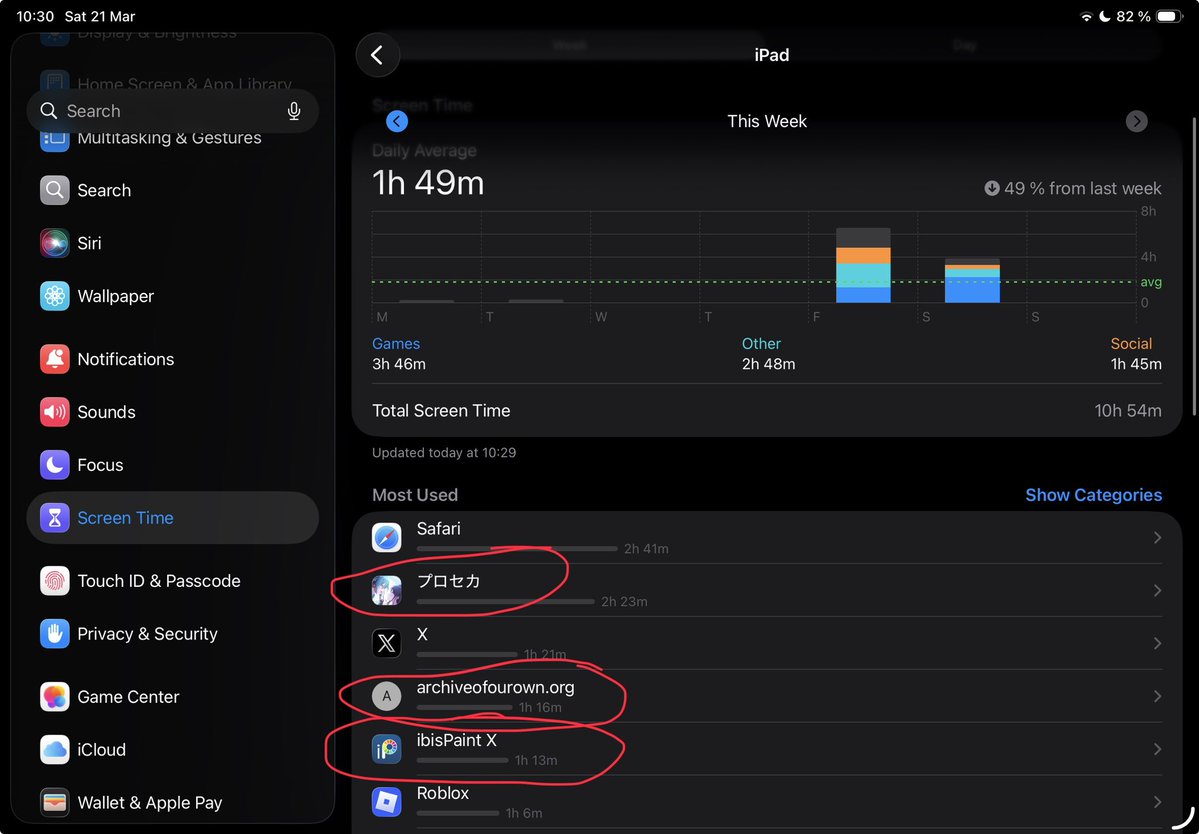Select Game Center in the sidebar
Image resolution: width=1199 pixels, height=834 pixels.
(x=173, y=697)
